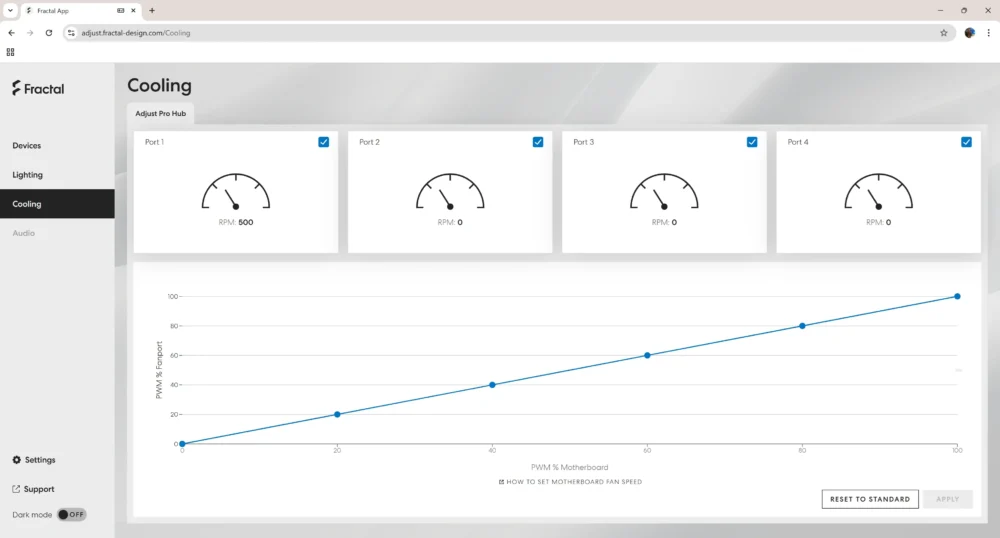Image resolution: width=1000 pixels, height=538 pixels.
Task: Close the Fractal App tab
Action: pyautogui.click(x=133, y=10)
